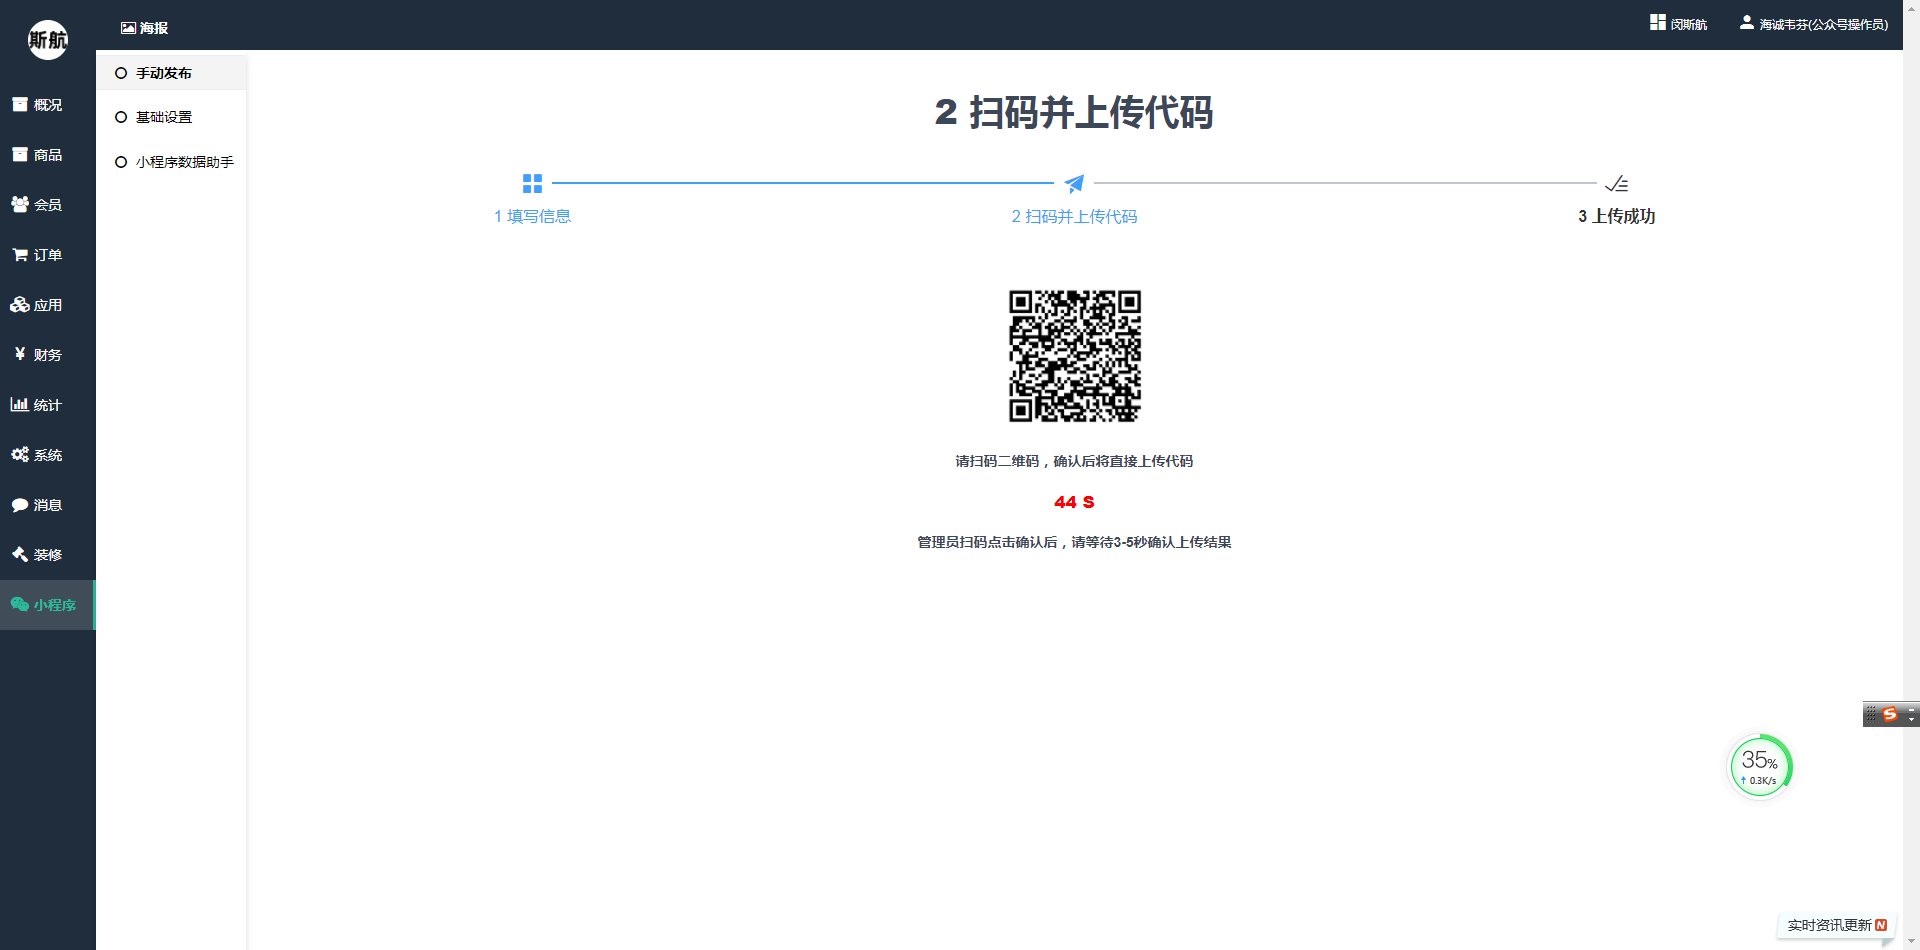Go to the 商品 section icon
Viewport: 1920px width, 950px height.
point(20,155)
